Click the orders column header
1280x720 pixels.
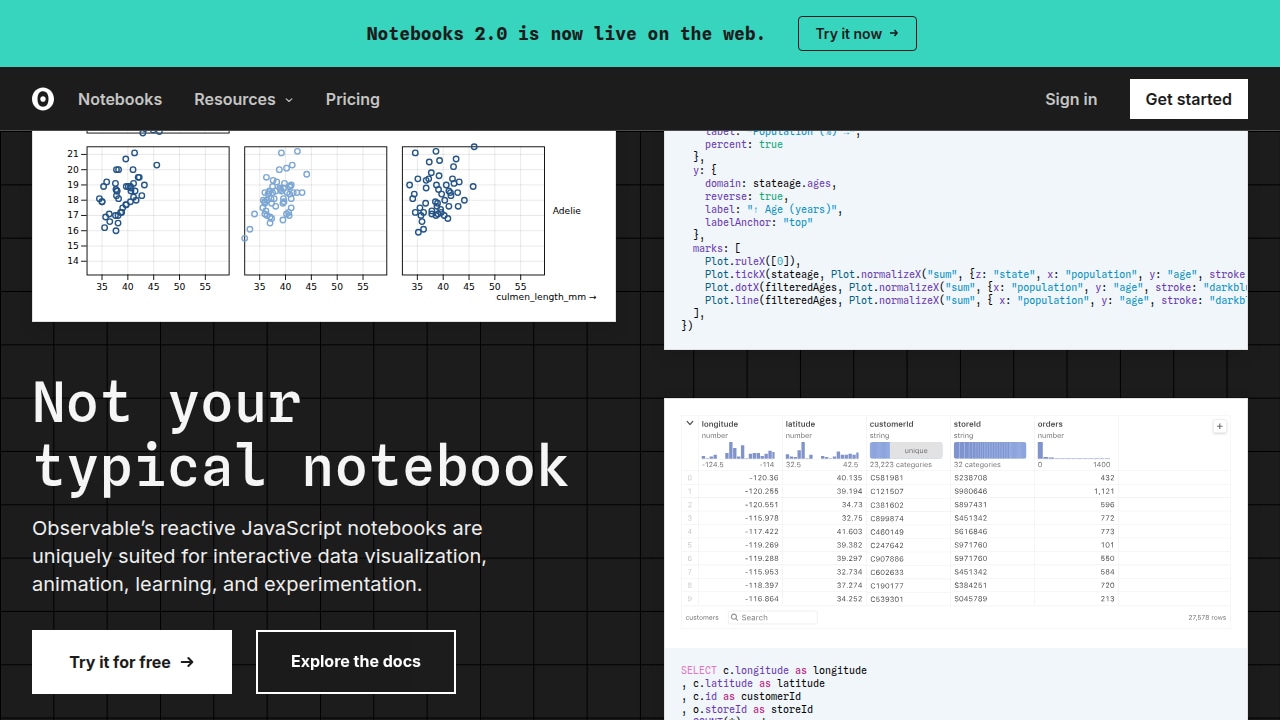coord(1050,424)
